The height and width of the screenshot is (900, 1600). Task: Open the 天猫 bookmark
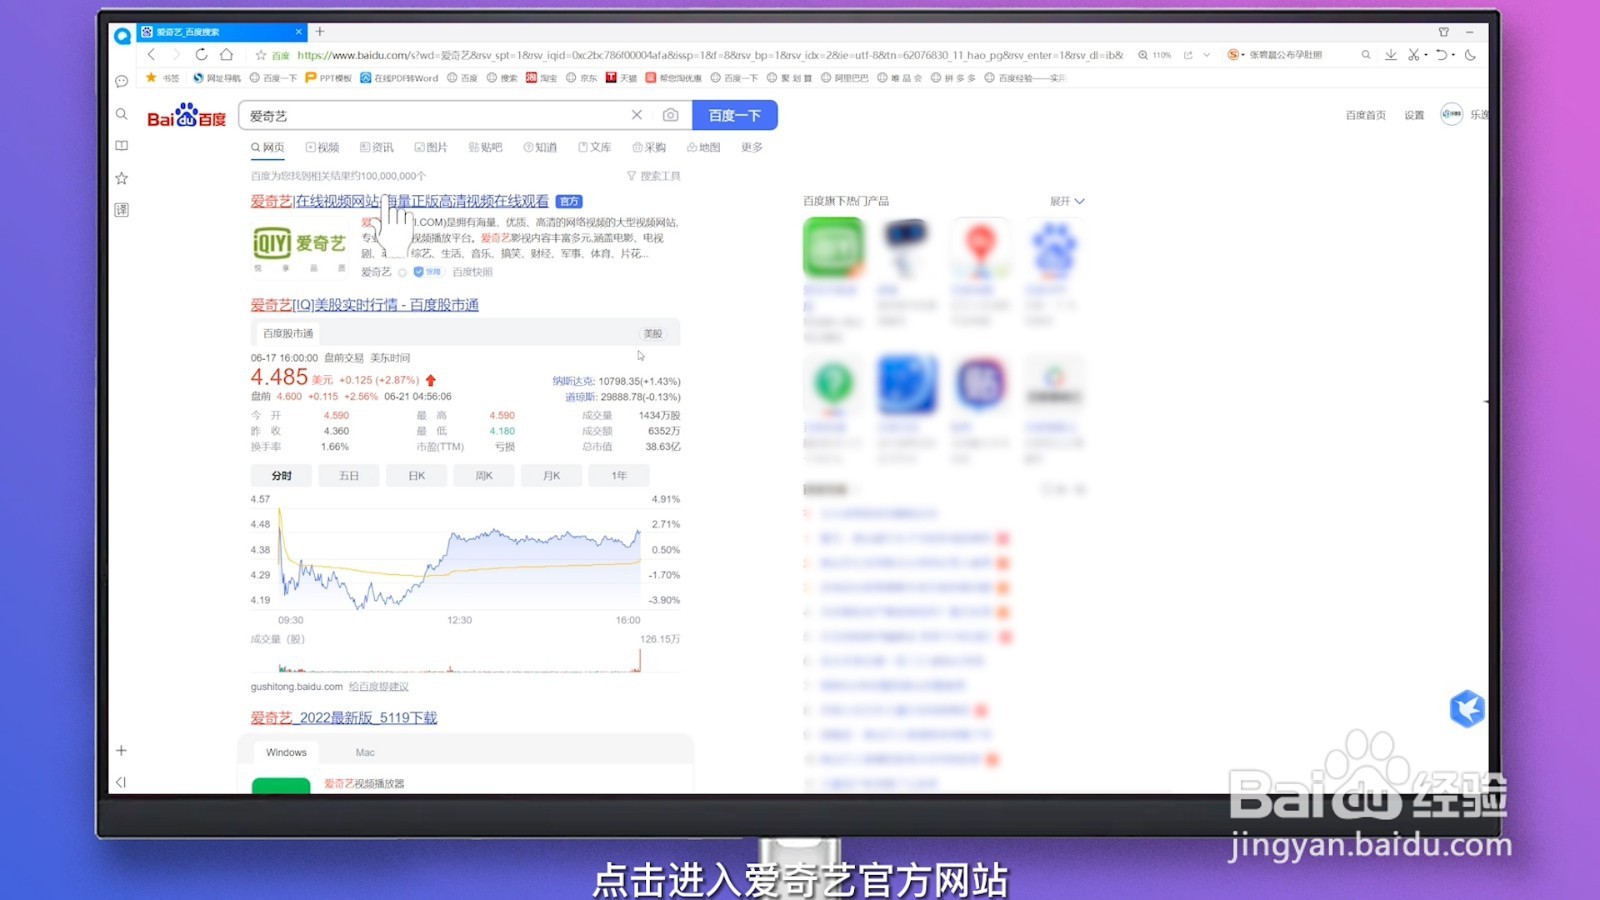(x=621, y=77)
